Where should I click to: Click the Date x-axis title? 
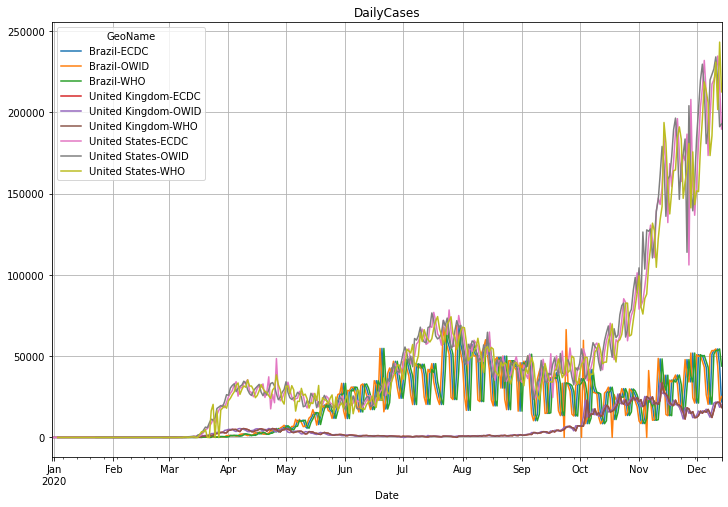(386, 495)
